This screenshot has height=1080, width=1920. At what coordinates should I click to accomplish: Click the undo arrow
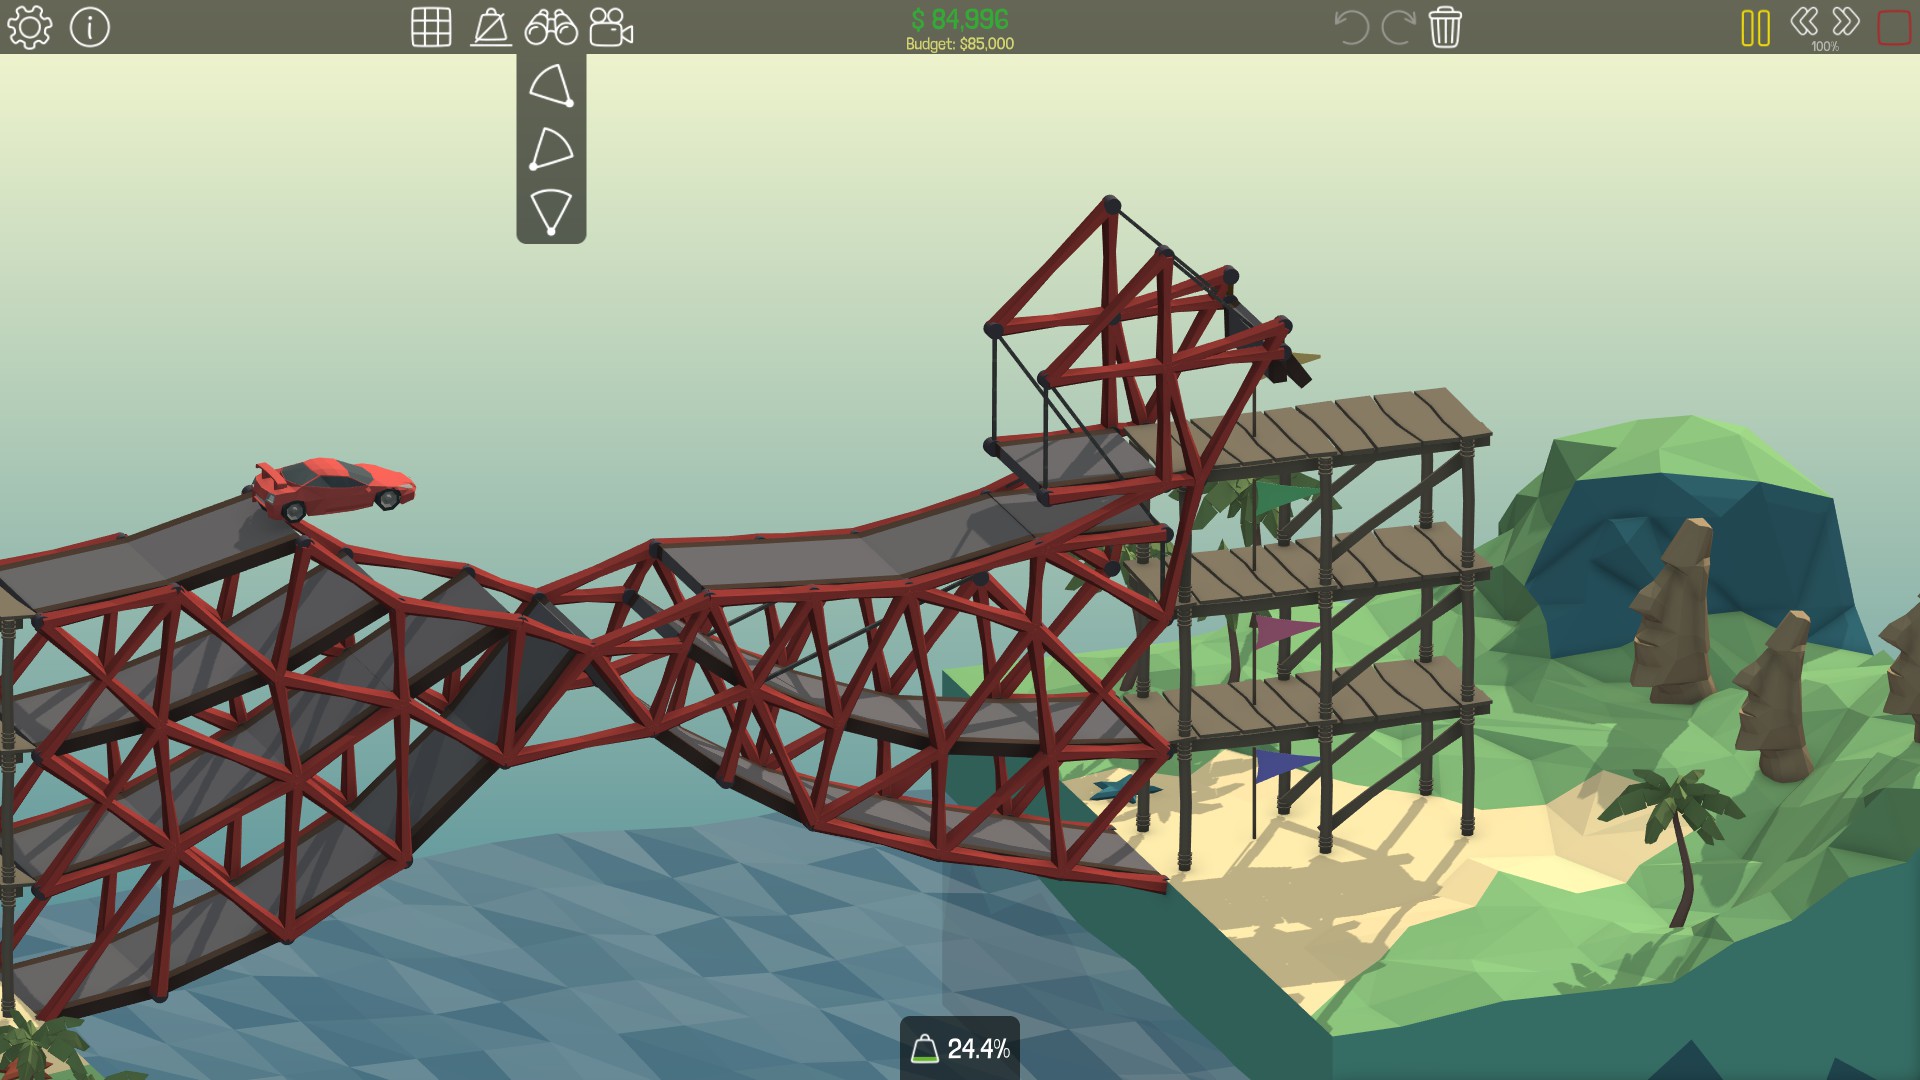[1351, 27]
